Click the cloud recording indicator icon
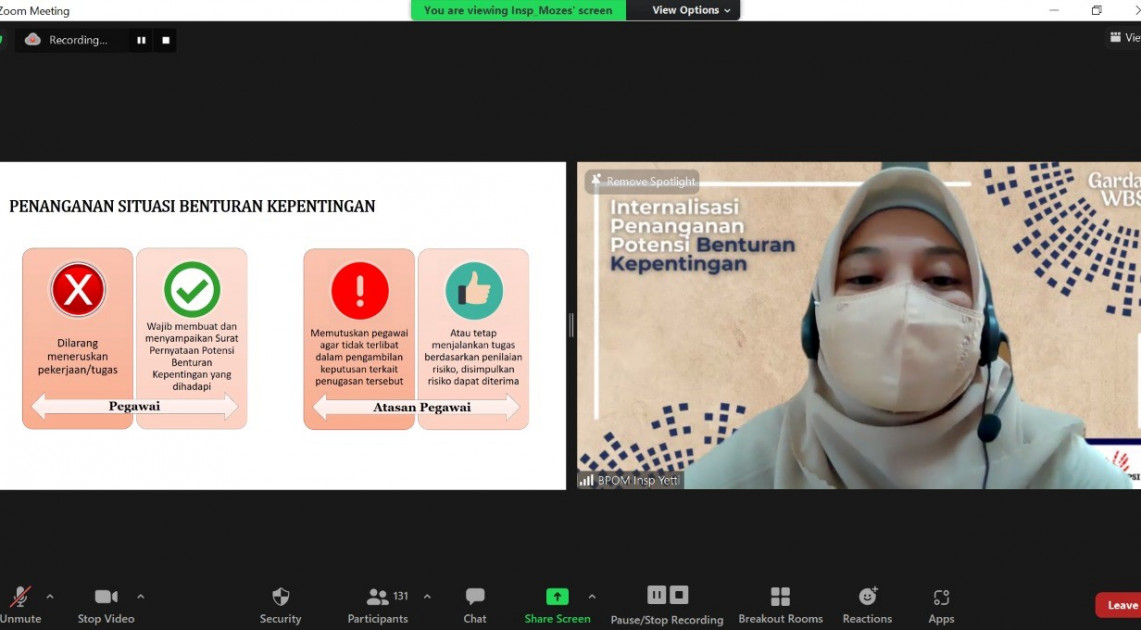The image size is (1141, 630). coord(33,40)
